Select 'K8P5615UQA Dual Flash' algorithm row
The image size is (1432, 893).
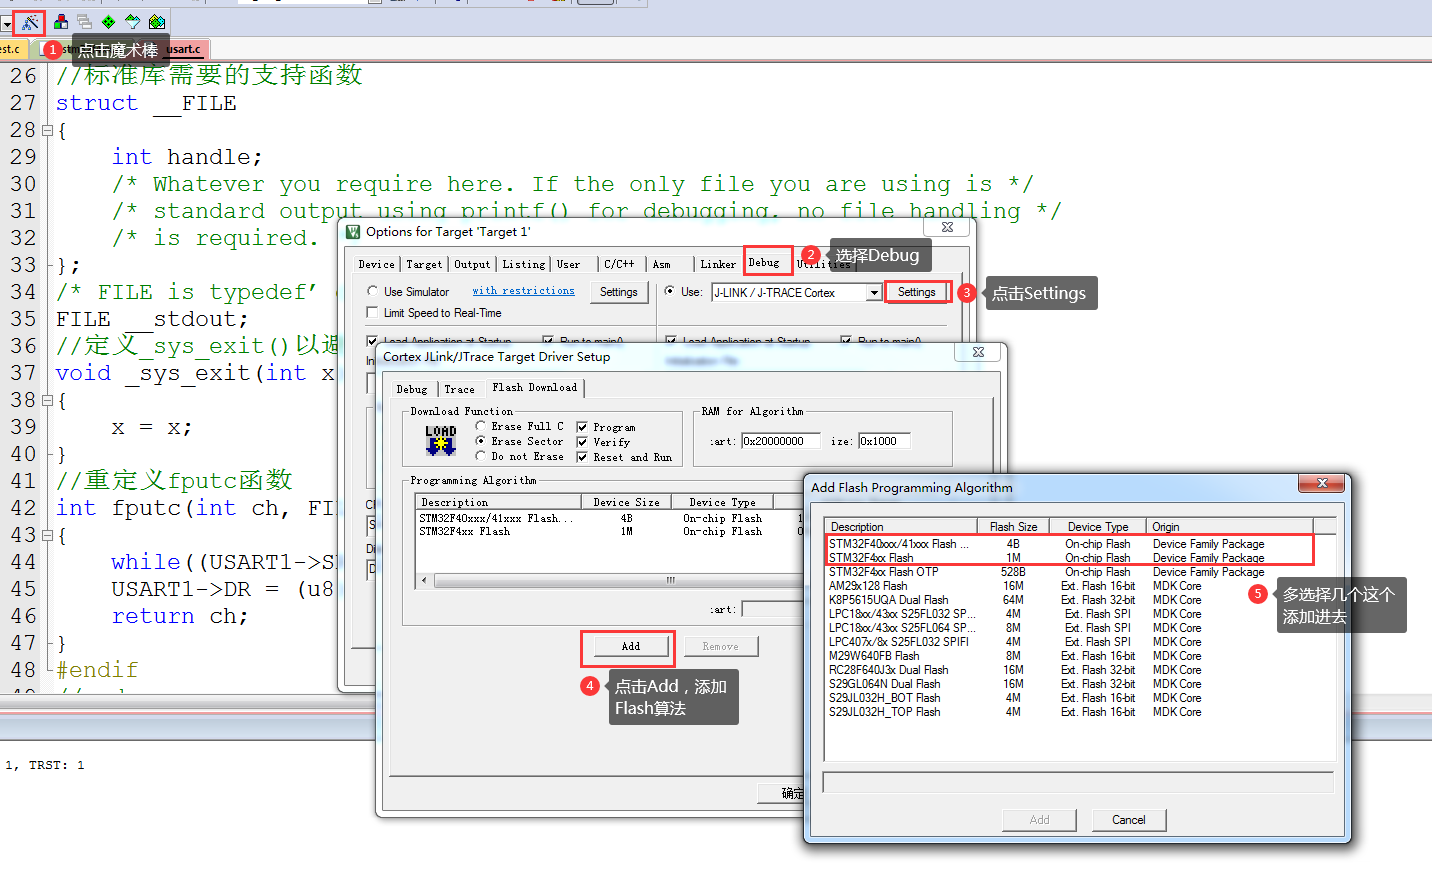point(1070,600)
